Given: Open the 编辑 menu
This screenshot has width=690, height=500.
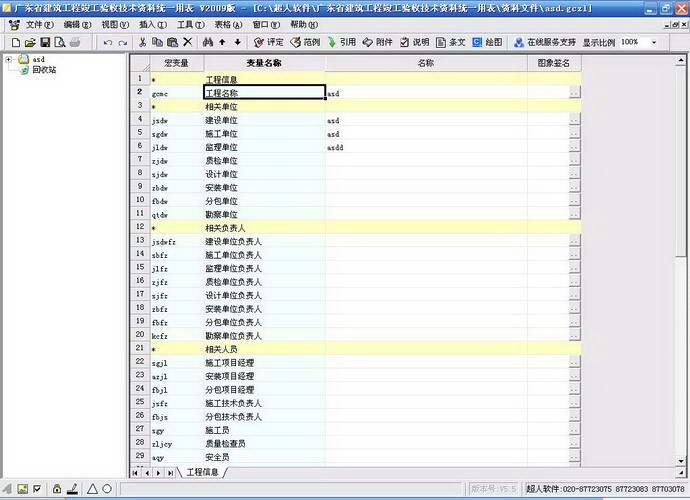Looking at the screenshot, I should pyautogui.click(x=77, y=25).
